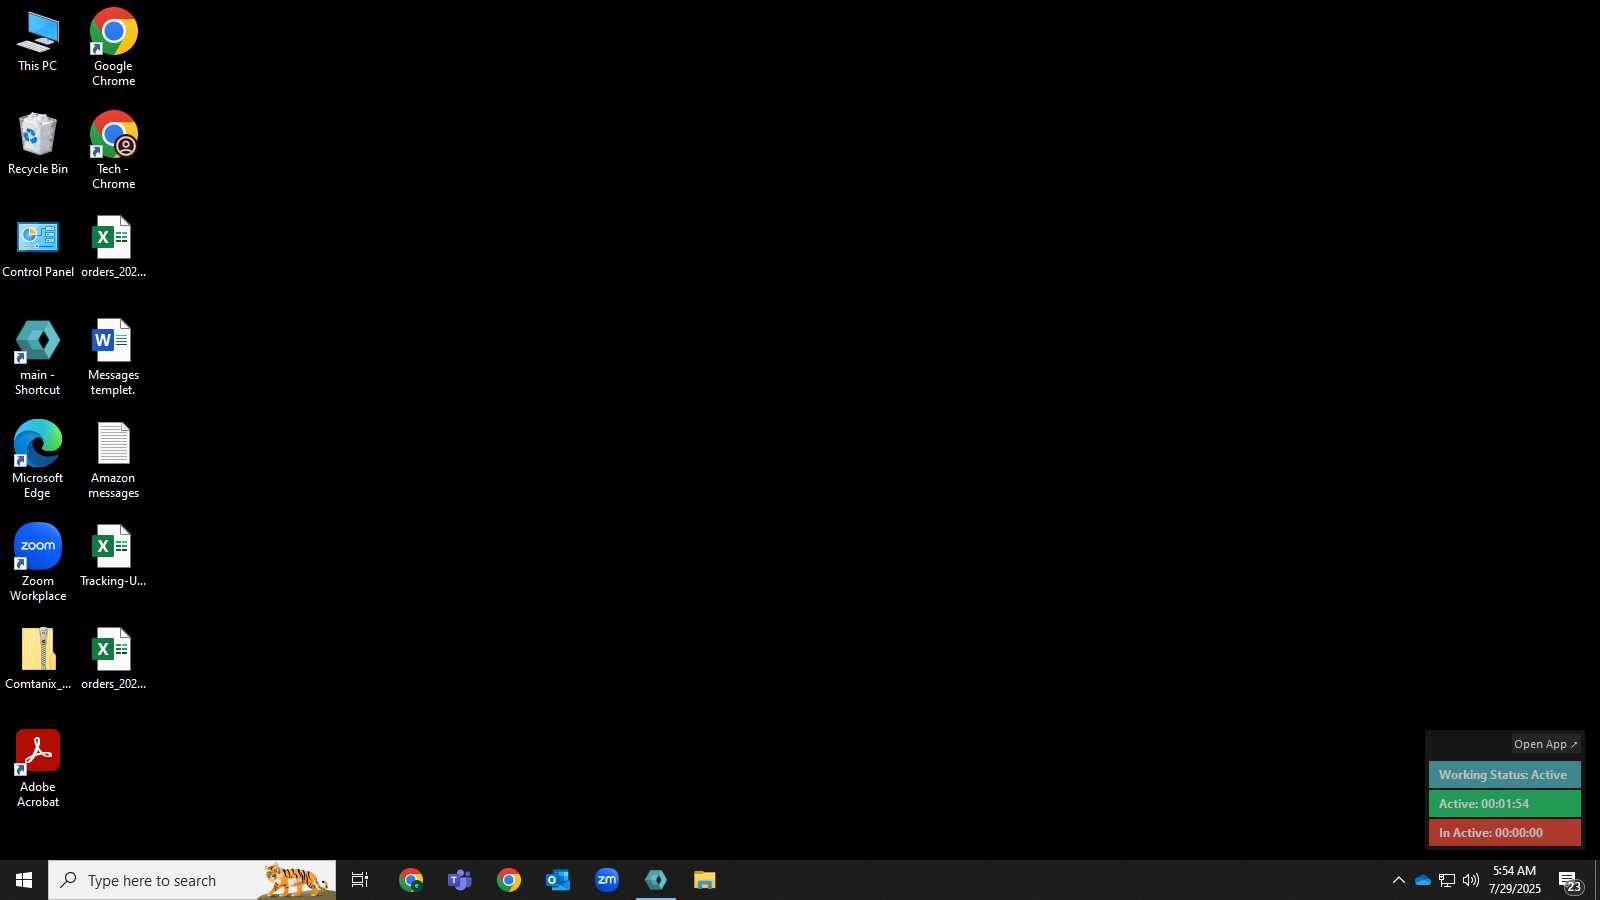Image resolution: width=1600 pixels, height=900 pixels.
Task: Open the network status tray icon
Action: click(x=1447, y=880)
